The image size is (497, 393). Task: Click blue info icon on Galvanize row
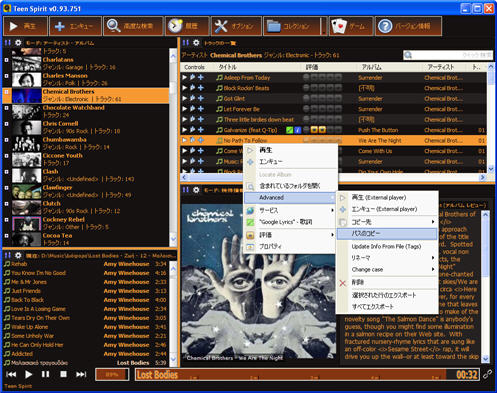(297, 130)
